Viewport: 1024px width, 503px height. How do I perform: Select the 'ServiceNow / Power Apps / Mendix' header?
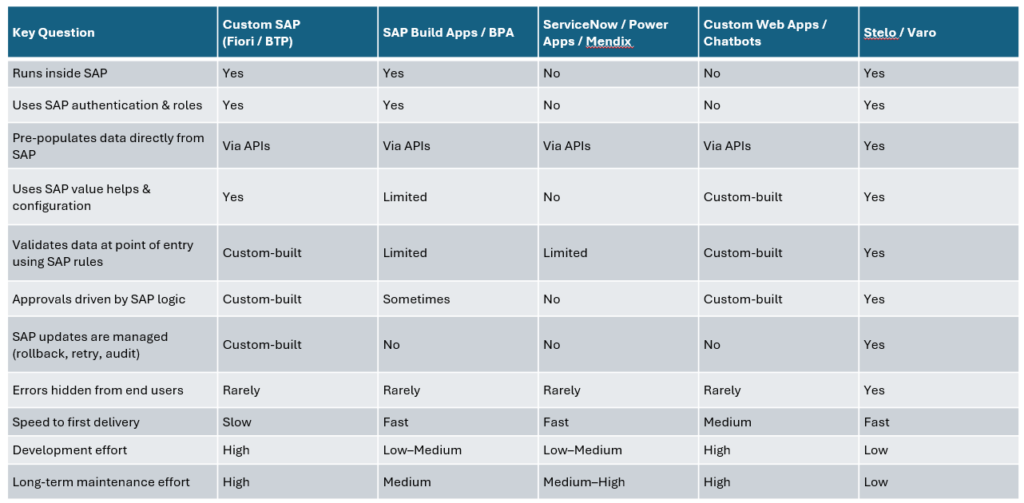(x=605, y=32)
